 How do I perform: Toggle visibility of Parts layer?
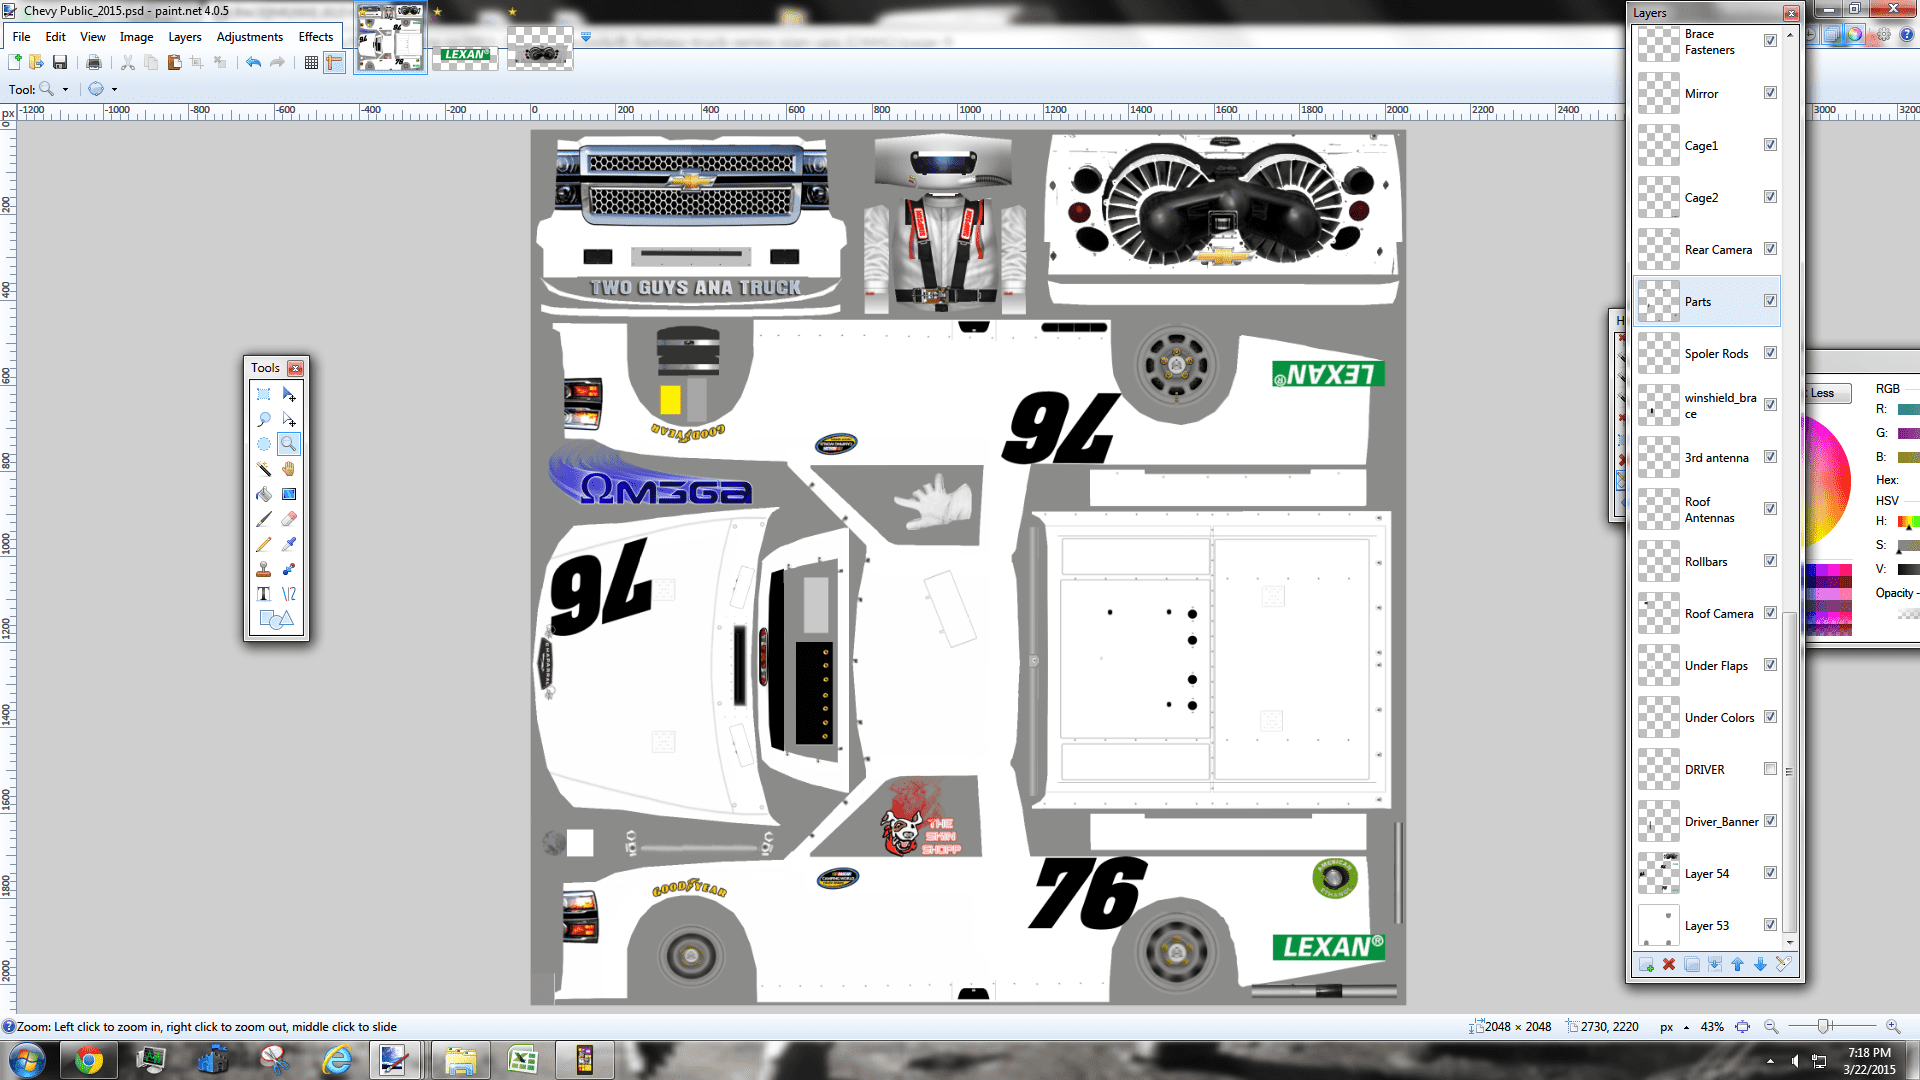(1770, 301)
